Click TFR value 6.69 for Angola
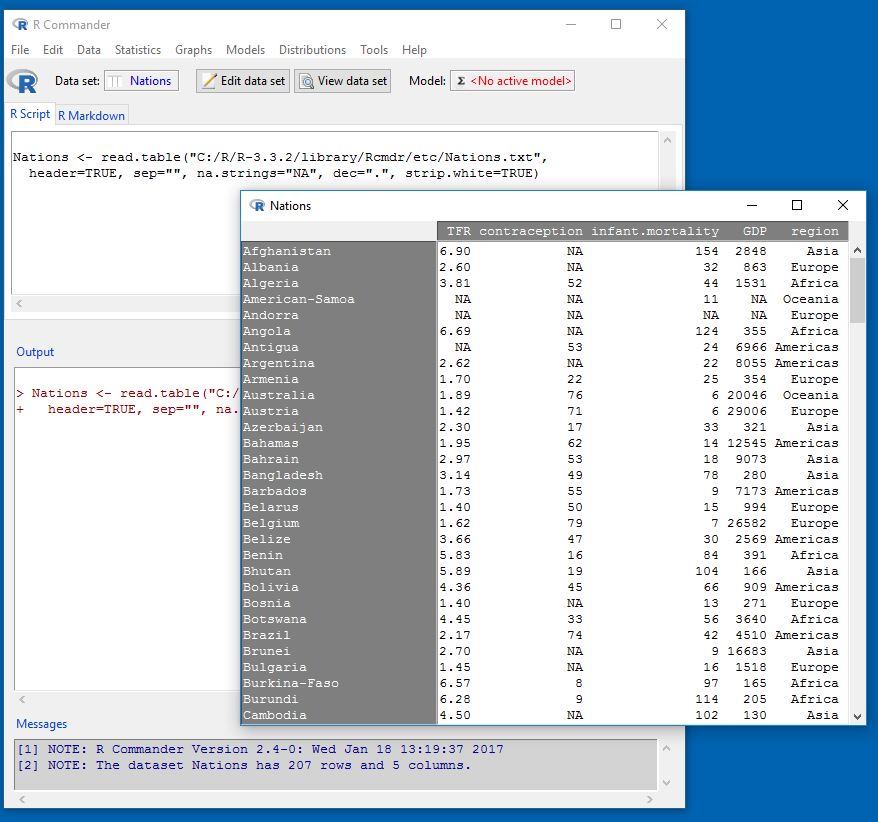Image resolution: width=878 pixels, height=822 pixels. coord(455,331)
